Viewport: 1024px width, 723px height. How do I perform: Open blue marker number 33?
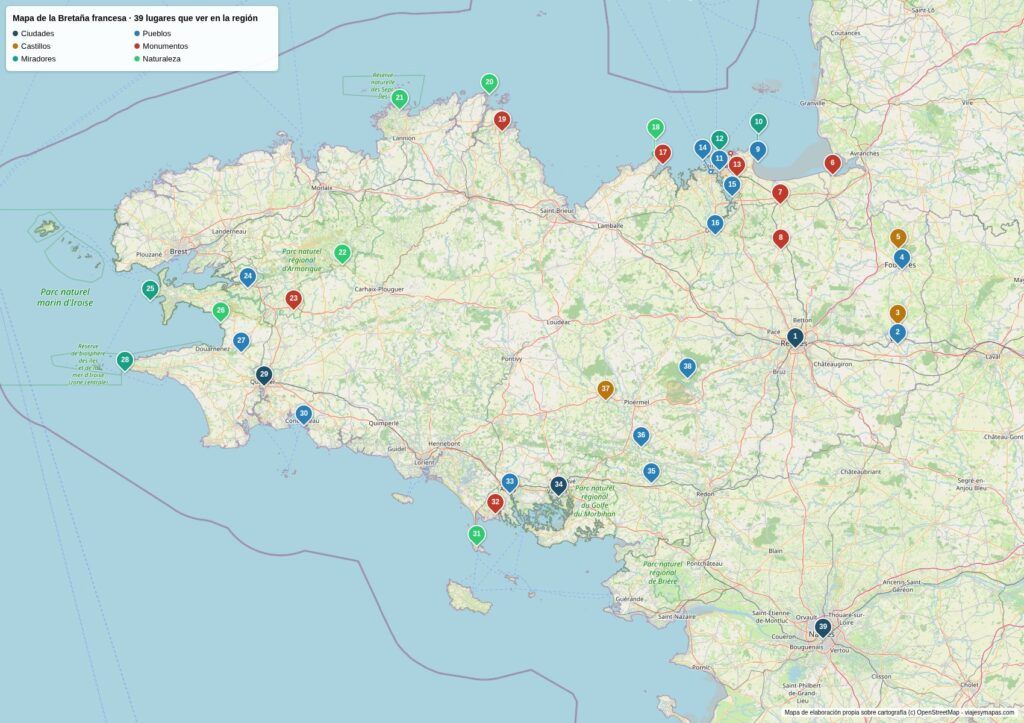pos(509,483)
